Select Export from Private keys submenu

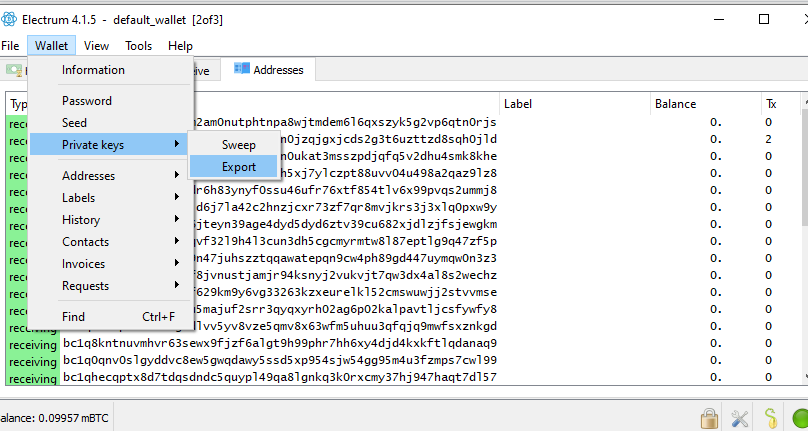239,167
